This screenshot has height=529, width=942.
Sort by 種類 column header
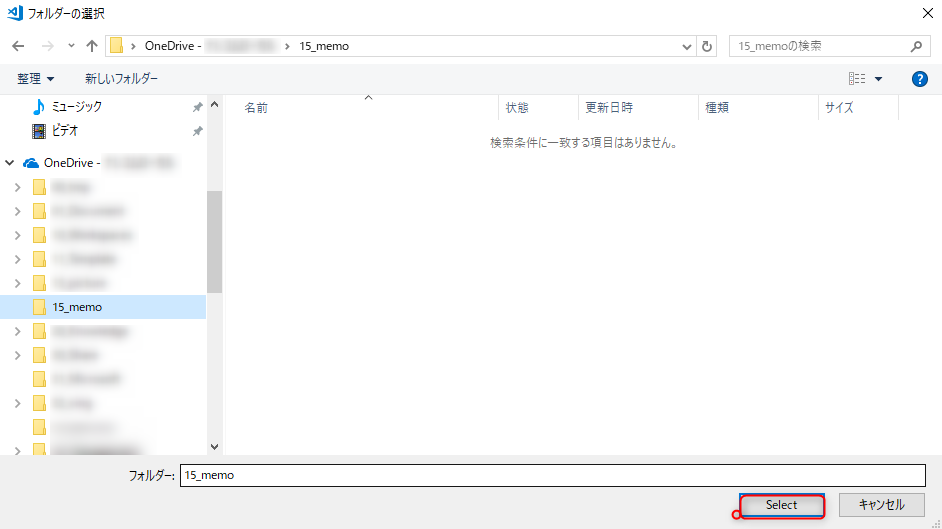(717, 107)
